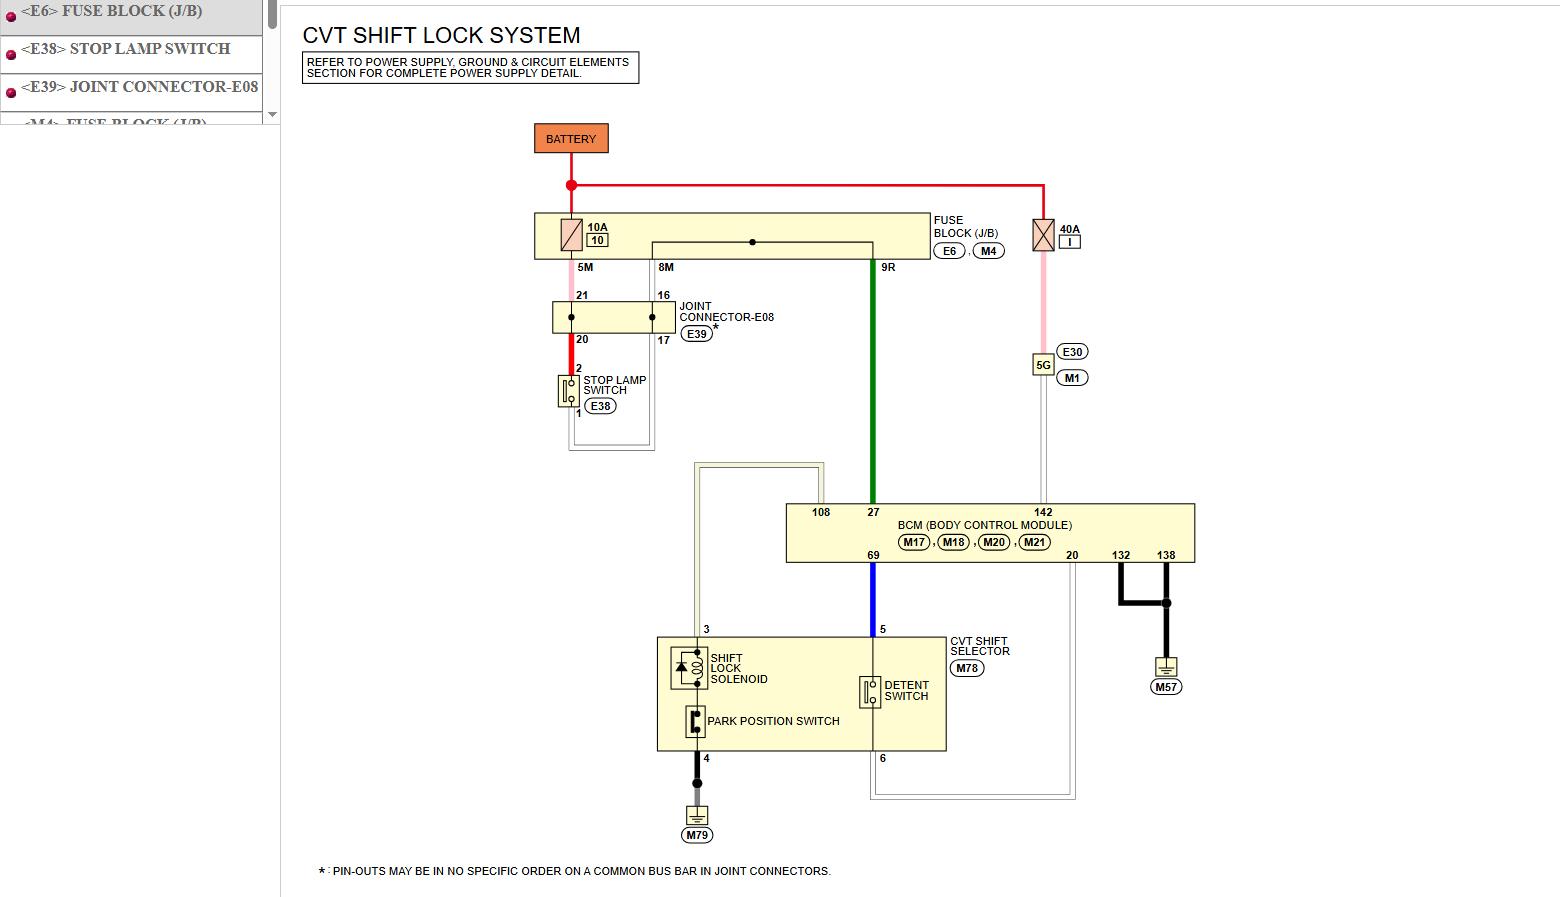Click the M17 BCM connector label
1560x897 pixels.
pos(914,542)
